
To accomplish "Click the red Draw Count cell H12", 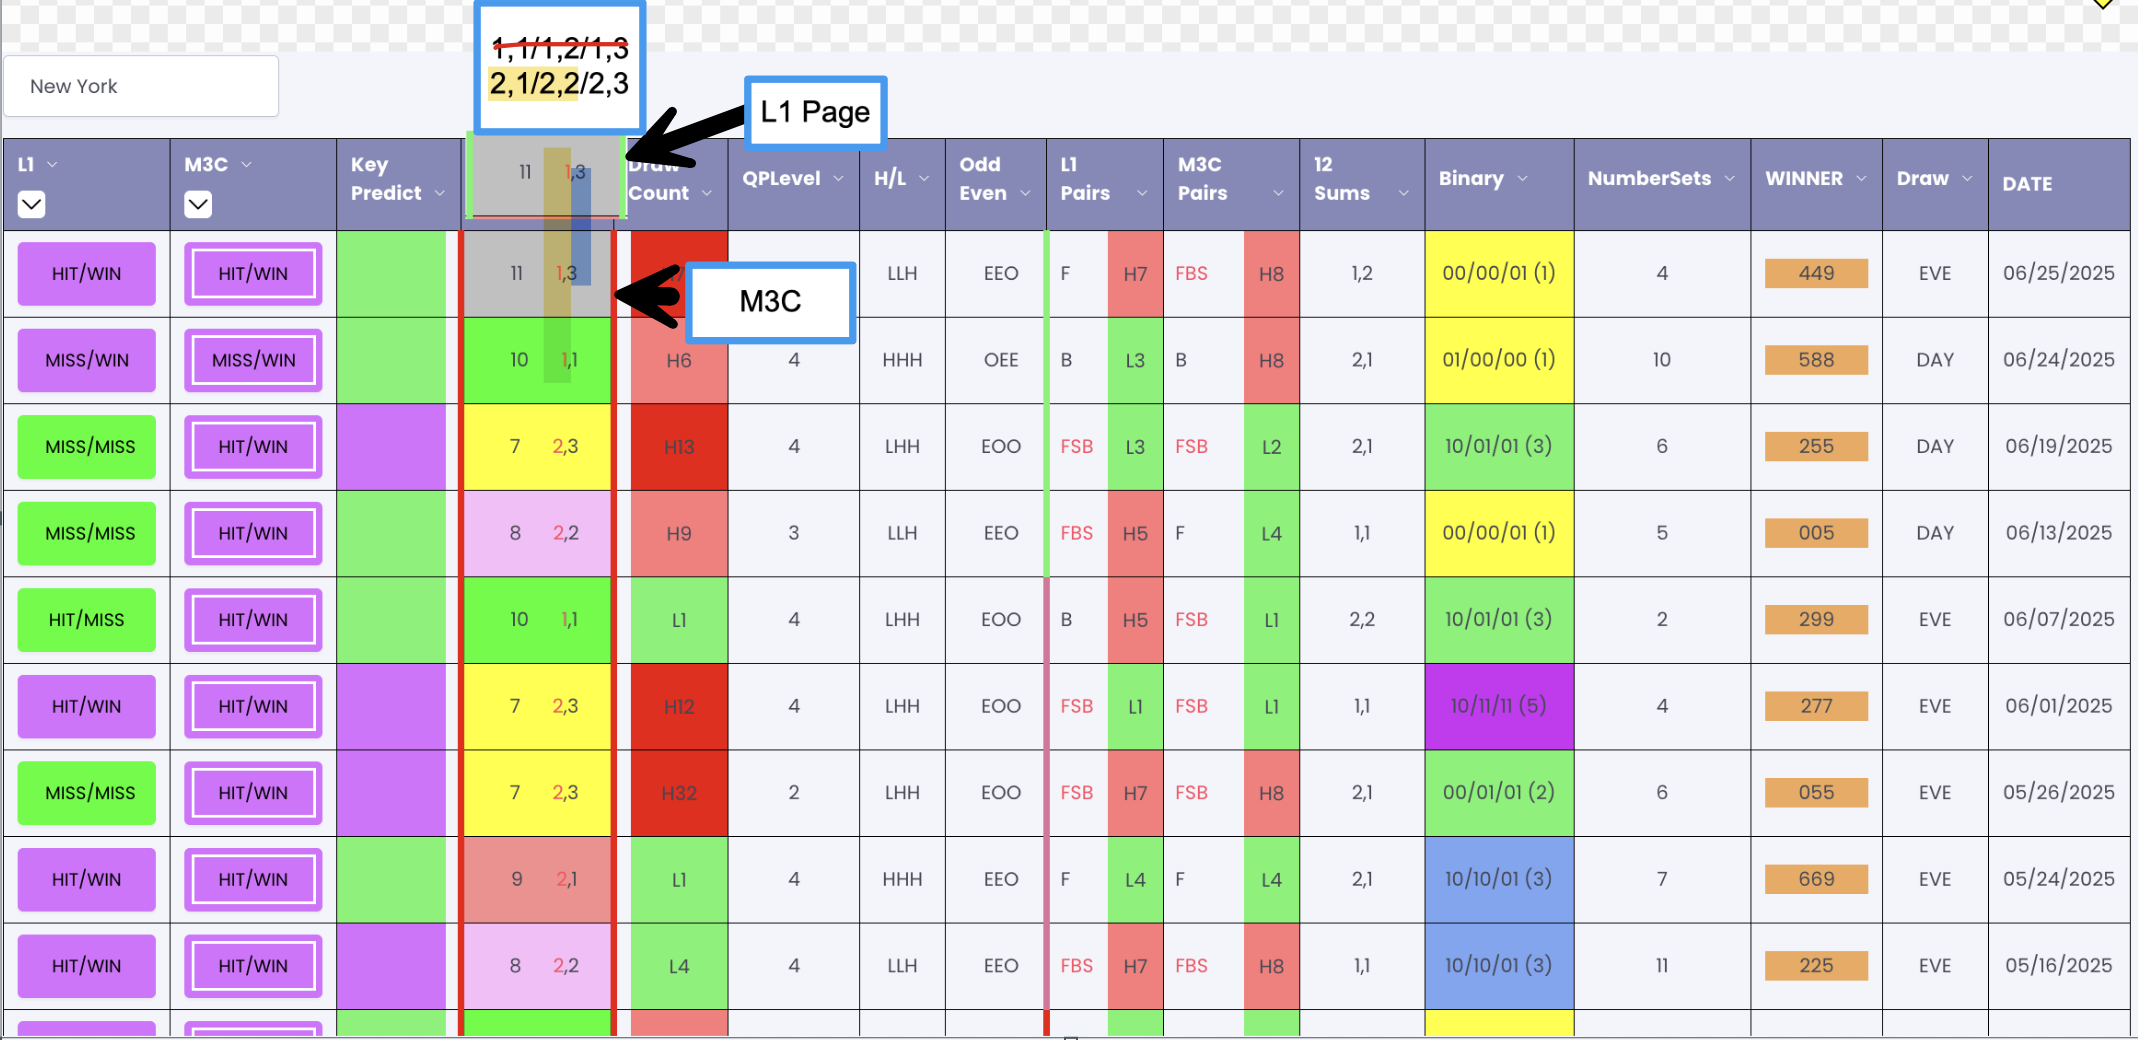I will 679,706.
